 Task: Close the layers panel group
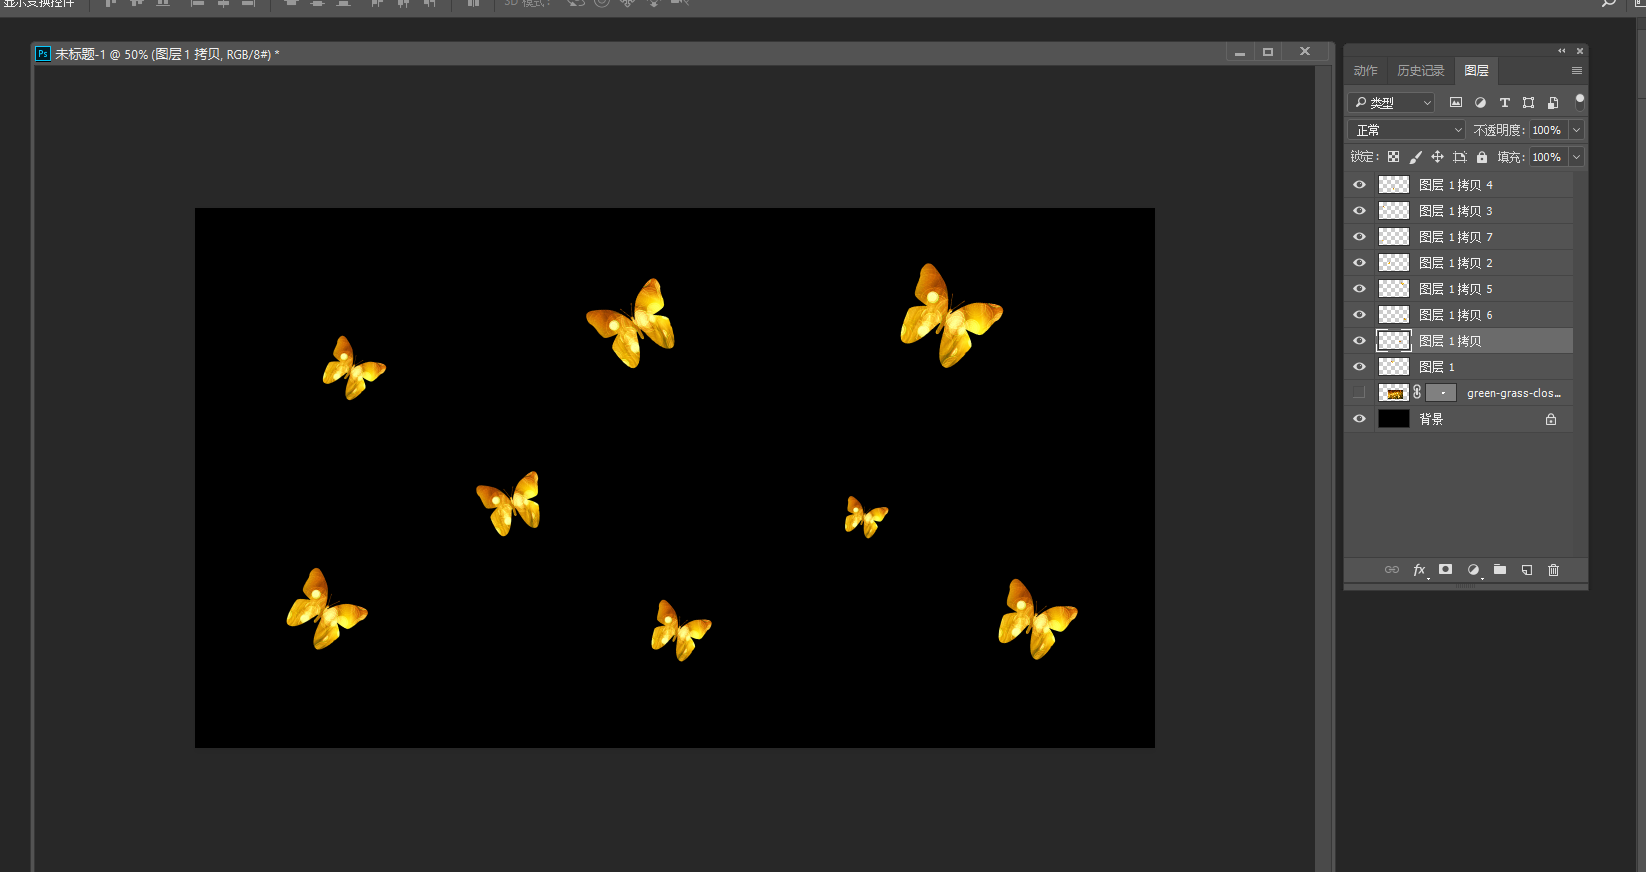tap(1580, 51)
